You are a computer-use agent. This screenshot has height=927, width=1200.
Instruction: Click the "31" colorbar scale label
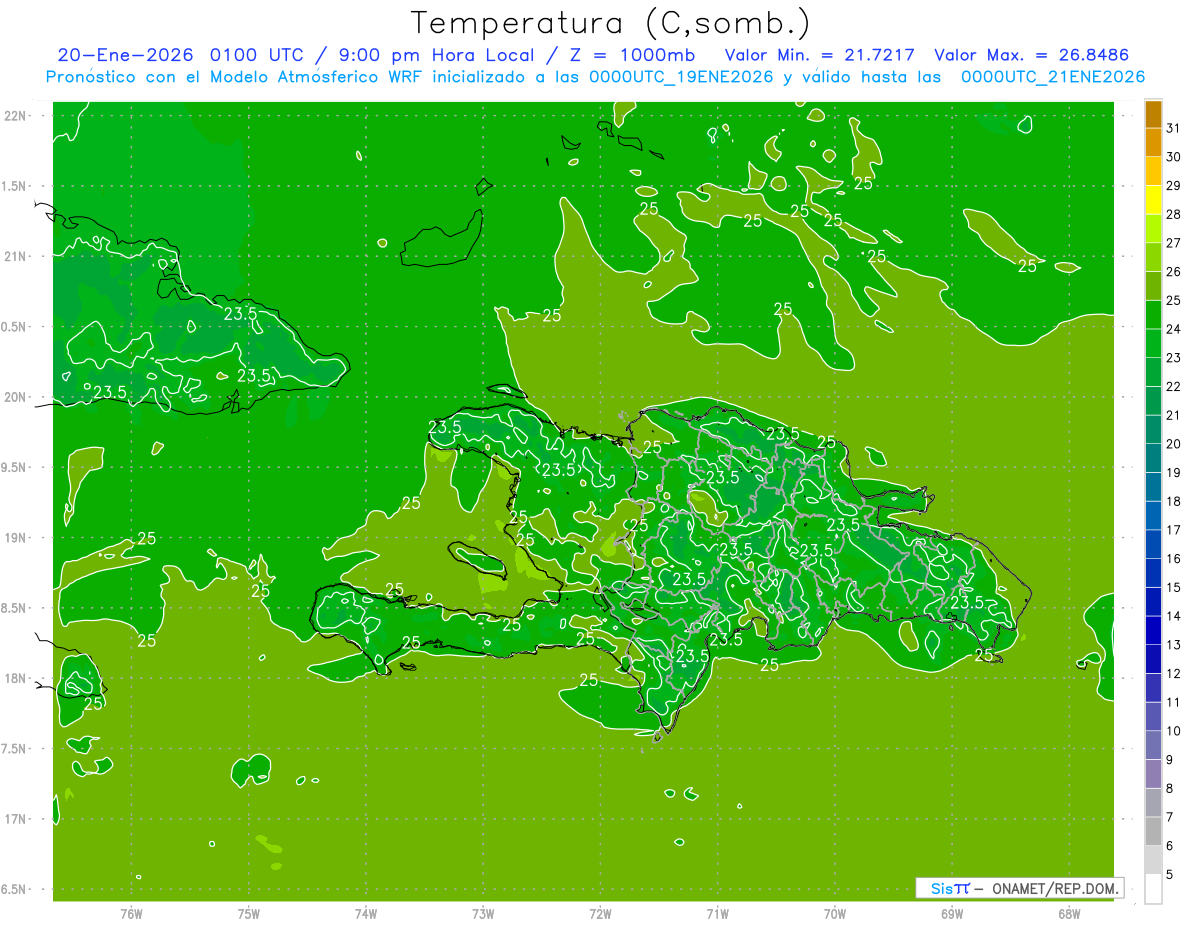tap(1174, 128)
